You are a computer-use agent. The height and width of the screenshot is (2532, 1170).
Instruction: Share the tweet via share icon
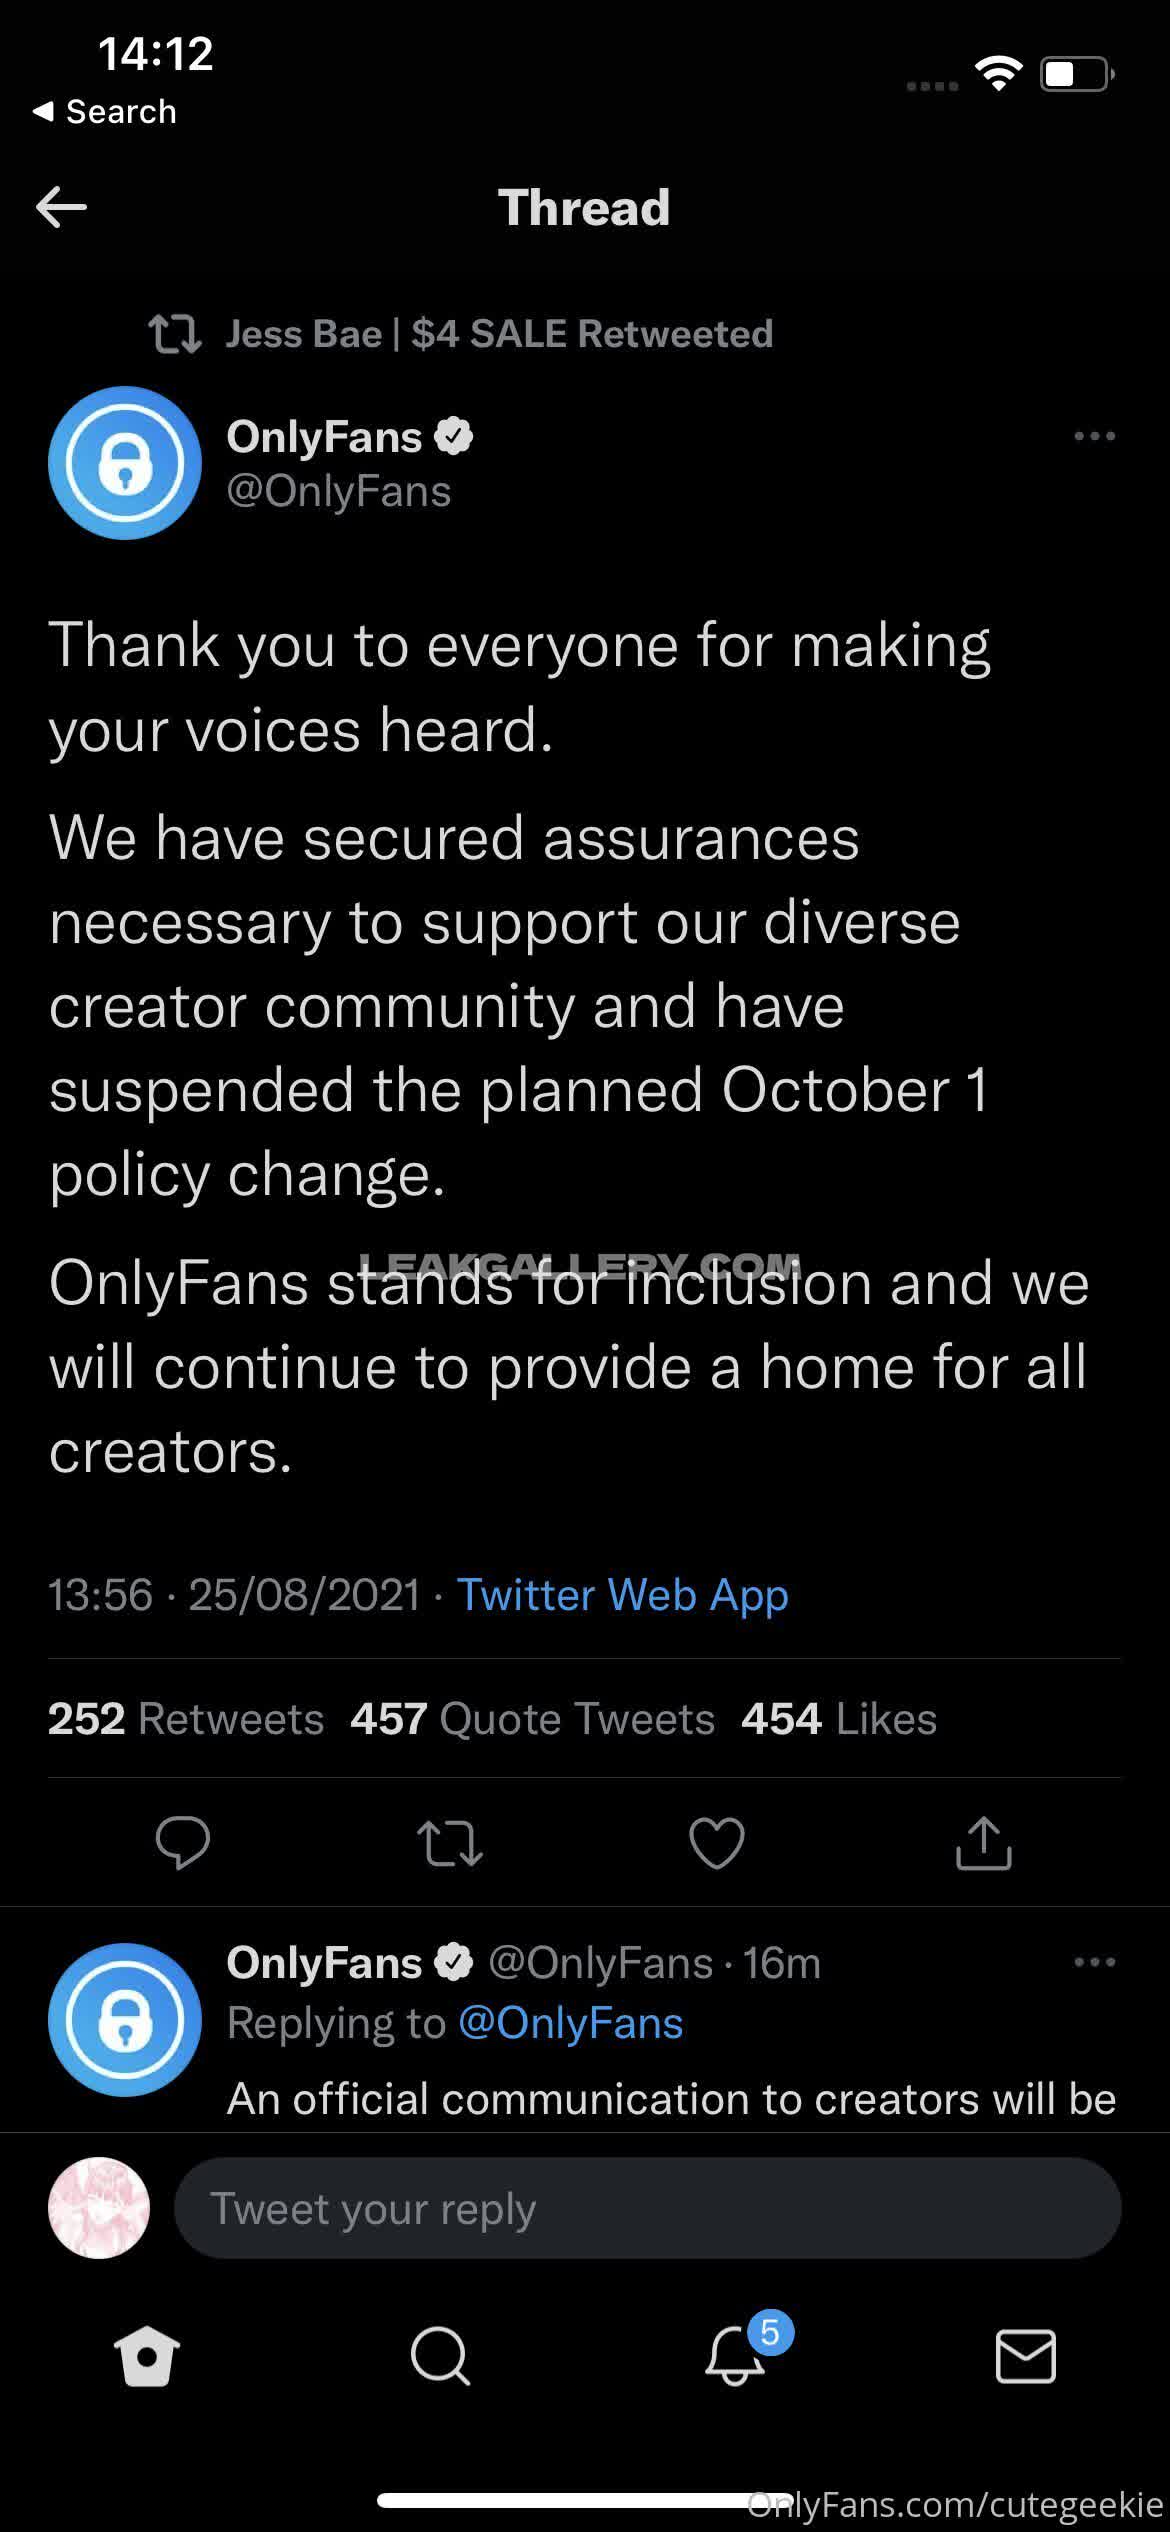984,1842
